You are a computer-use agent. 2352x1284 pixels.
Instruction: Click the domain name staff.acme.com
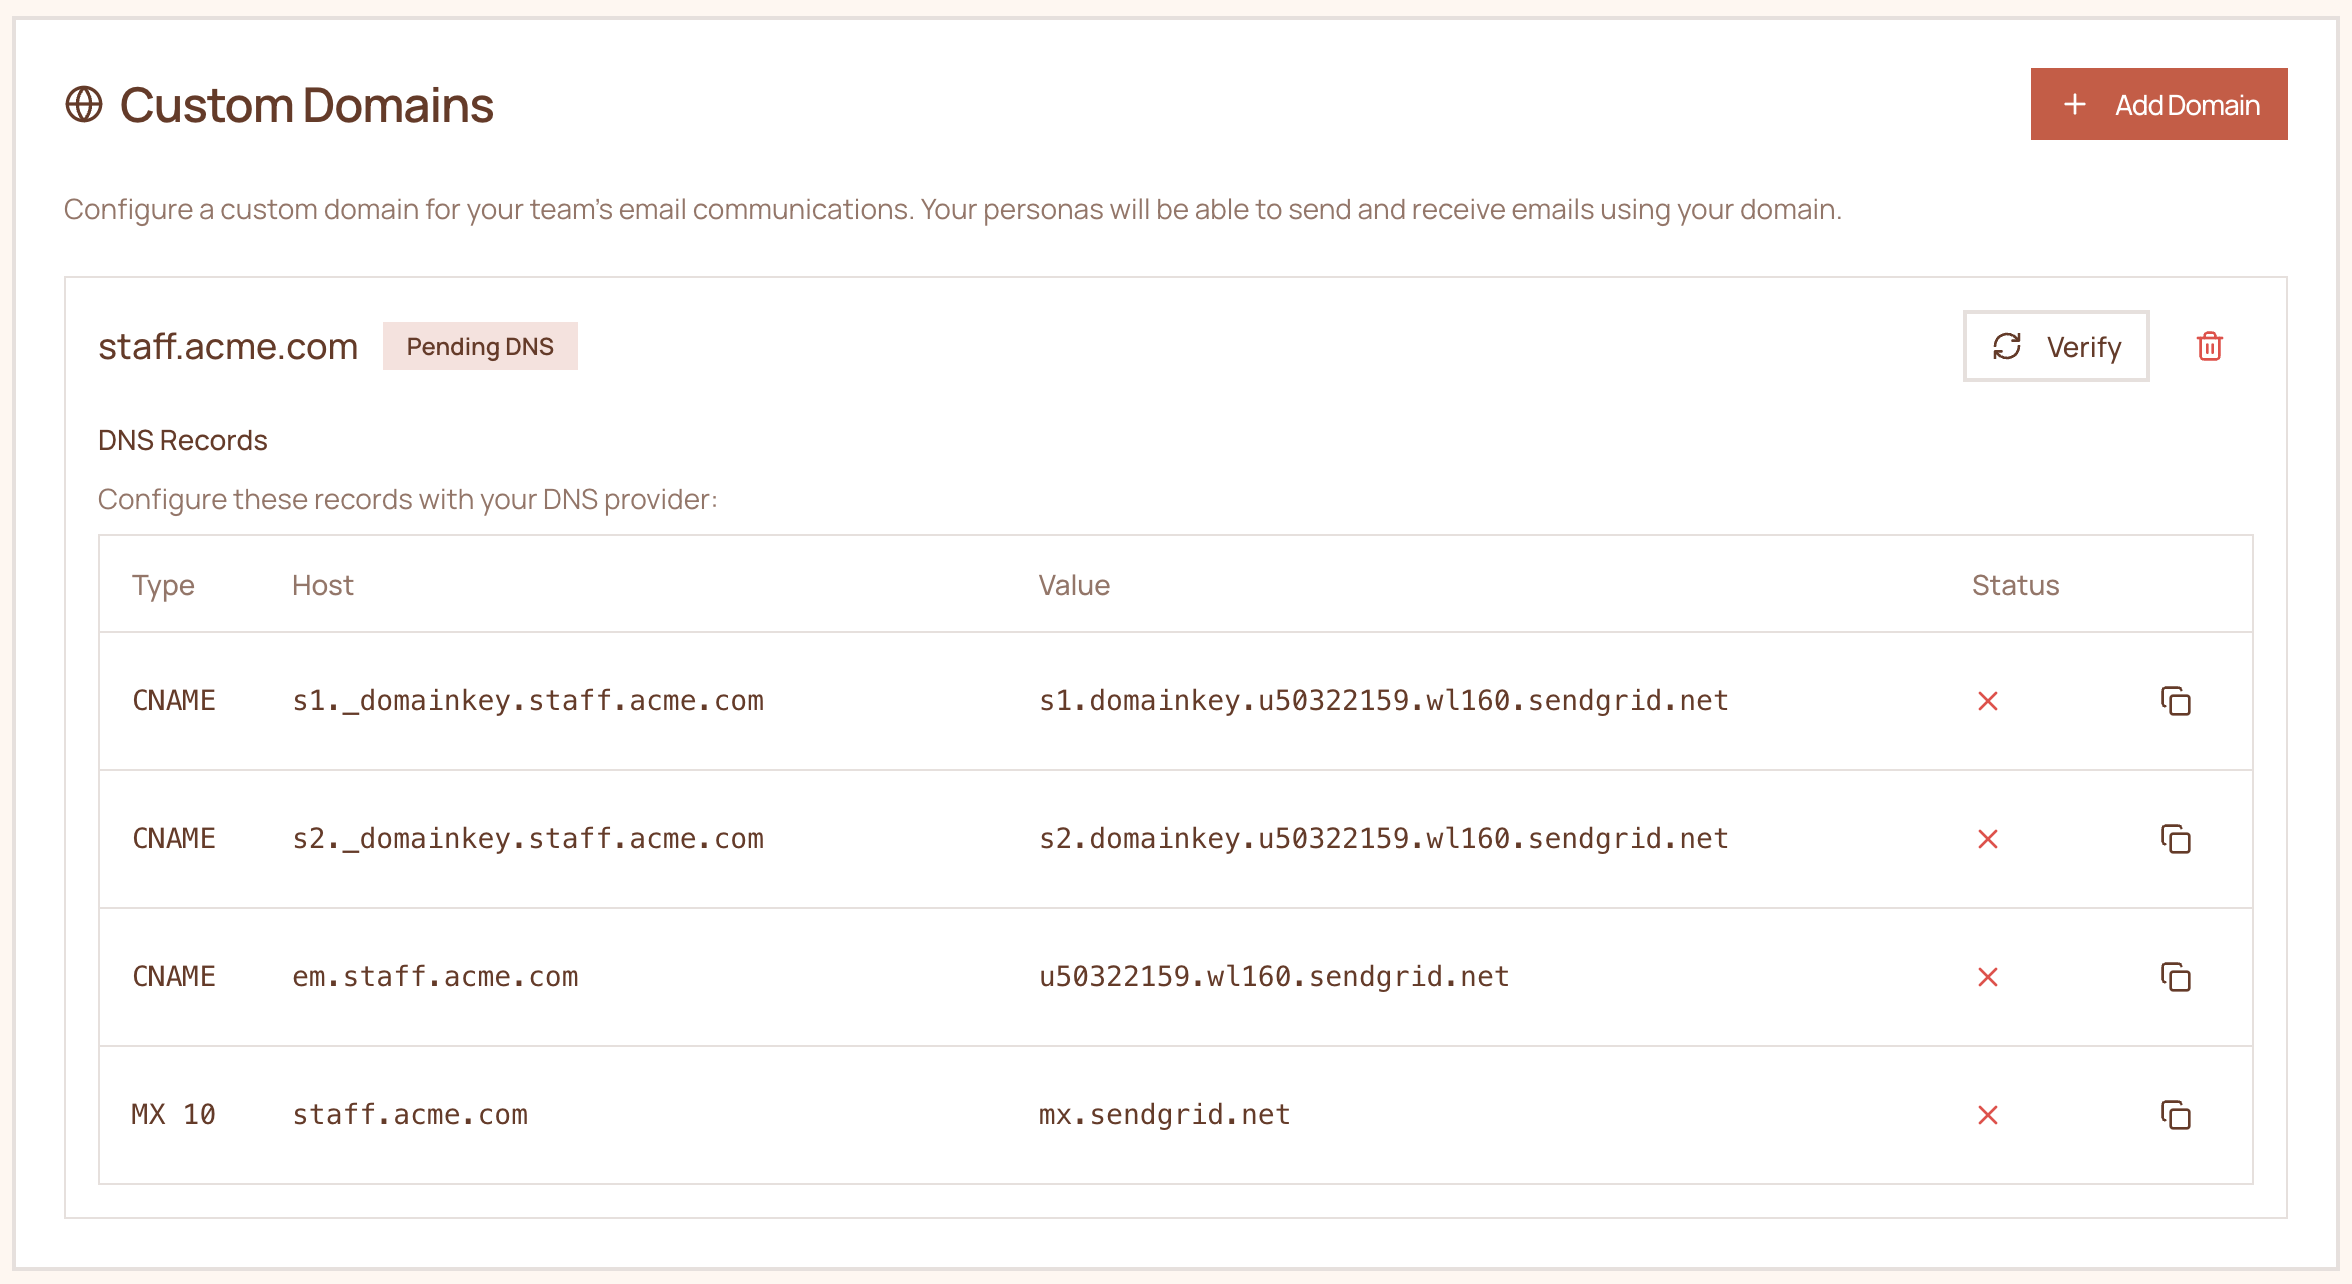click(x=228, y=345)
